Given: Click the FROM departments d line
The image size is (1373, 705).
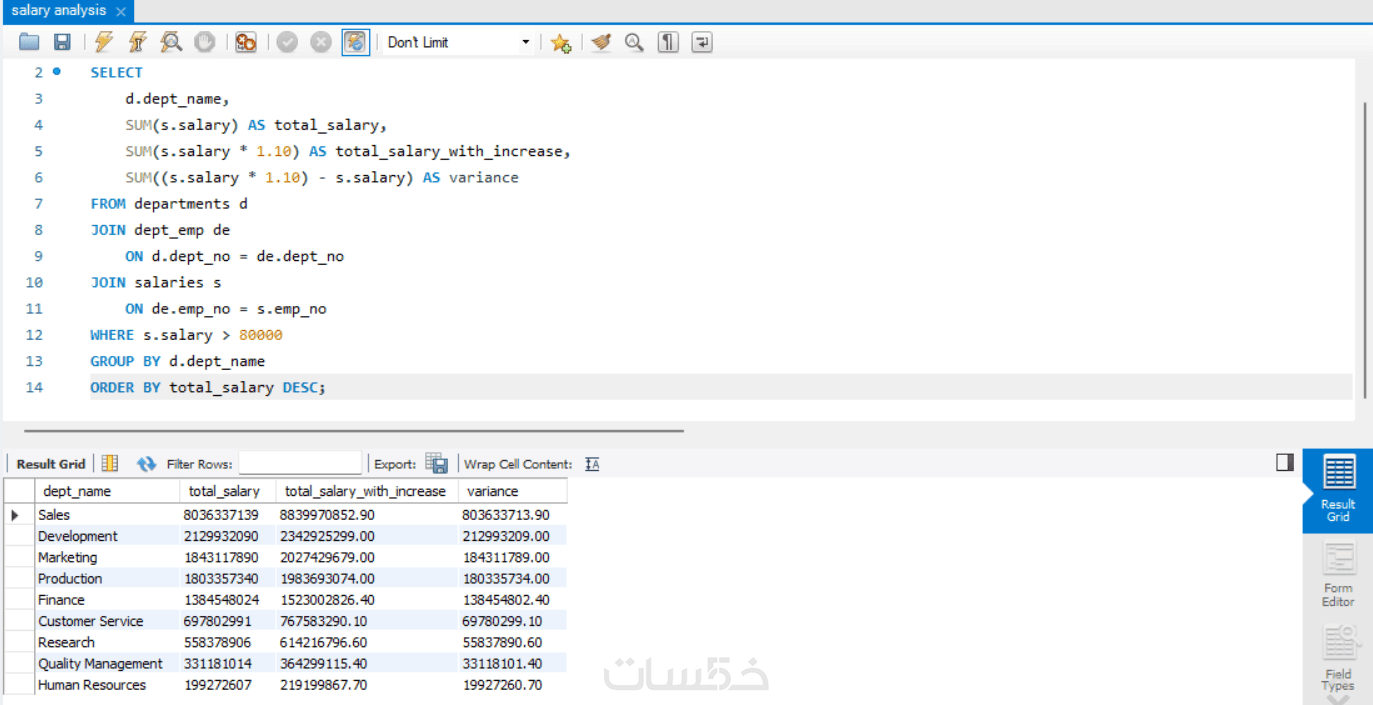Looking at the screenshot, I should pyautogui.click(x=169, y=203).
